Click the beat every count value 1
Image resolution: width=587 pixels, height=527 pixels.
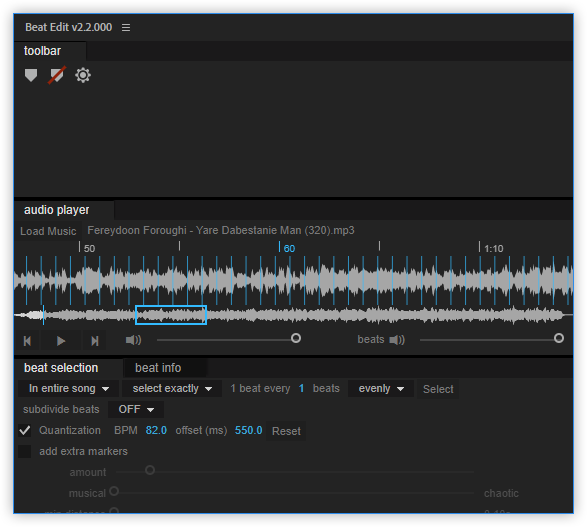(x=301, y=389)
